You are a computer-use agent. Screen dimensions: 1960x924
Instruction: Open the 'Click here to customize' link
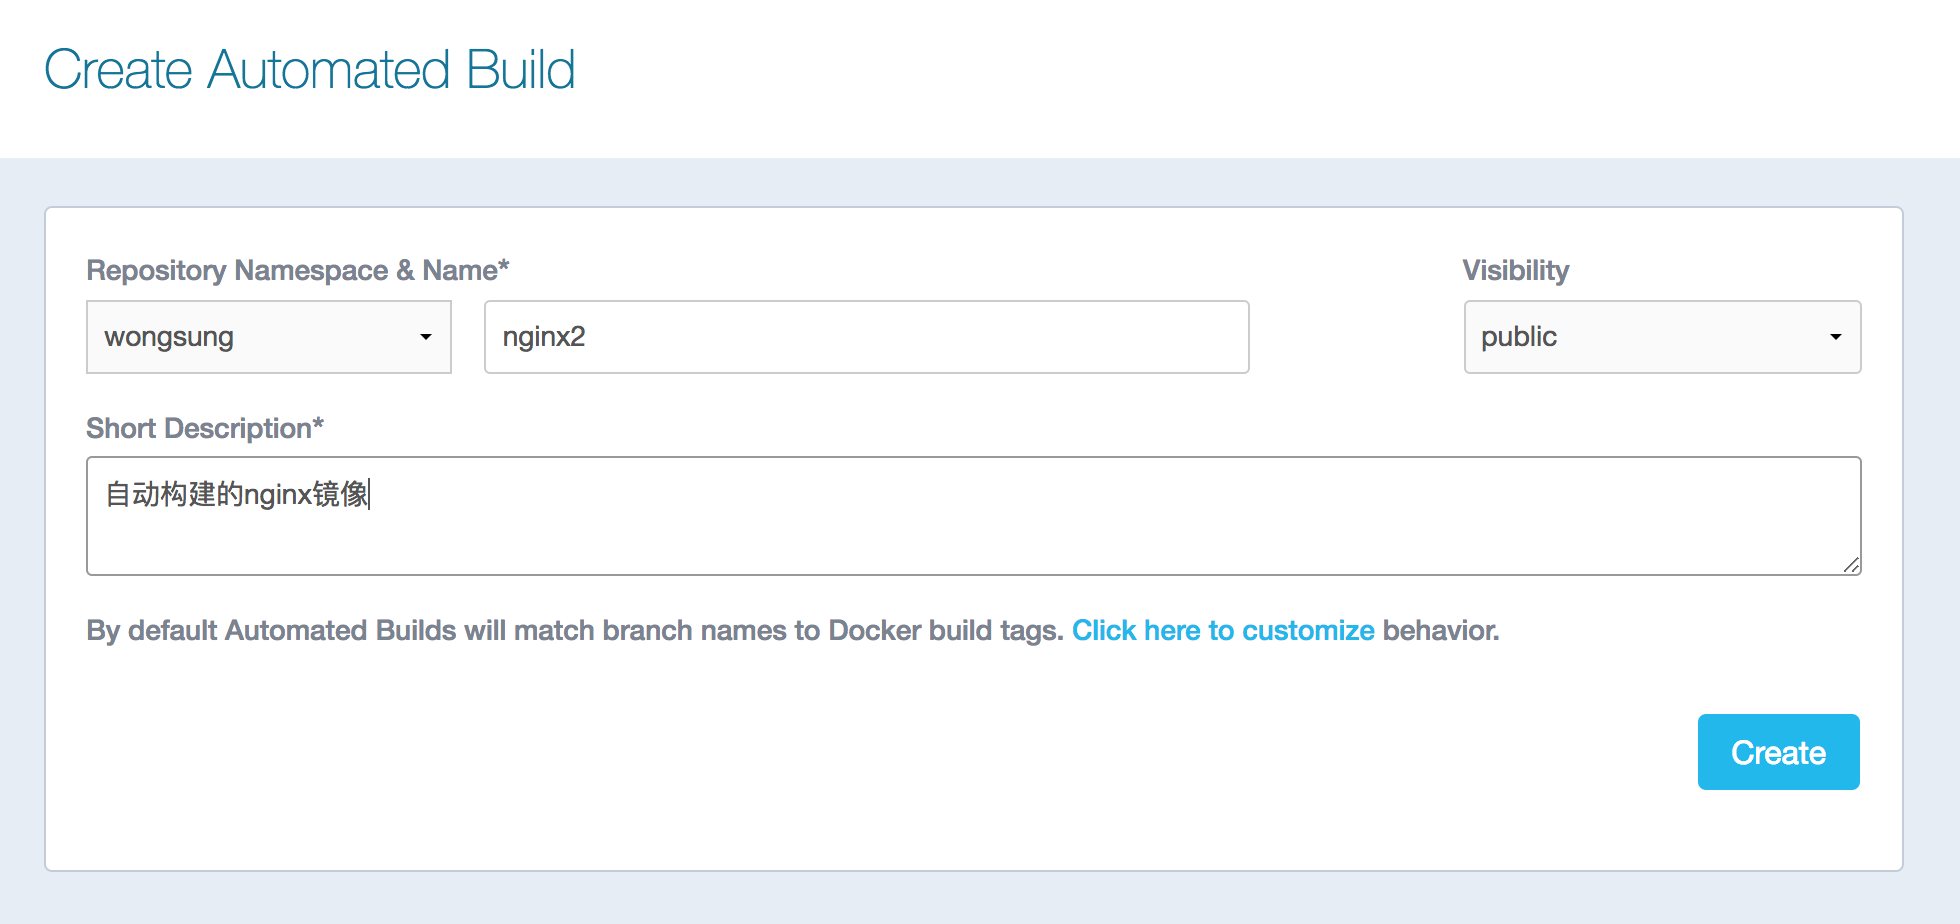[1222, 630]
